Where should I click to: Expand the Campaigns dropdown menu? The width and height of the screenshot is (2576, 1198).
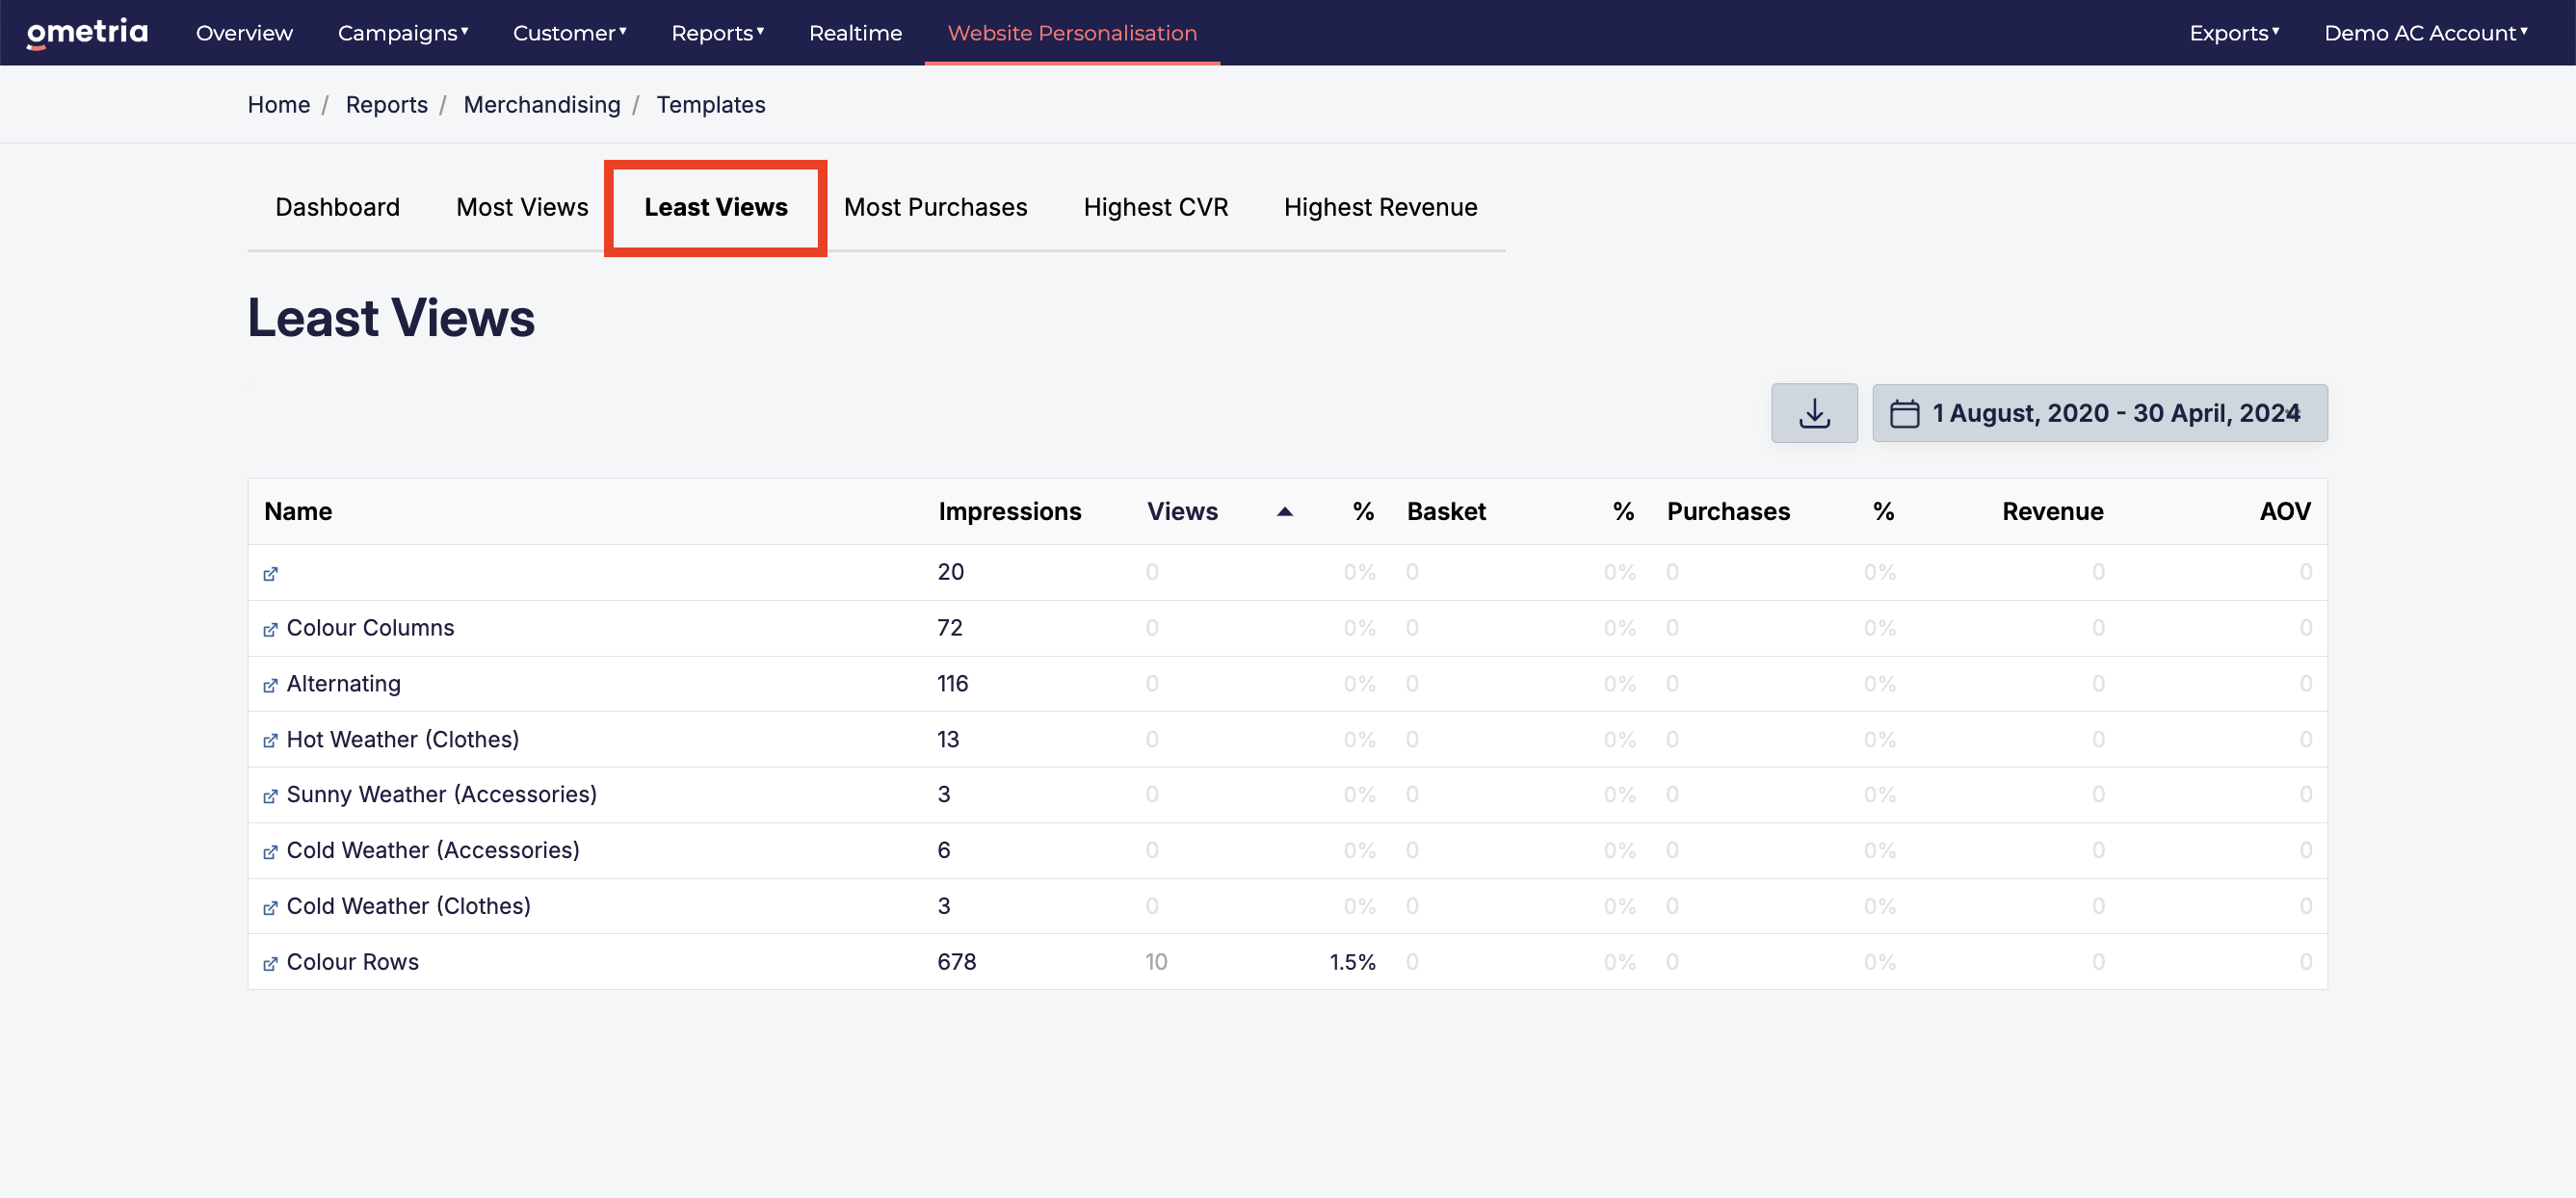click(403, 33)
